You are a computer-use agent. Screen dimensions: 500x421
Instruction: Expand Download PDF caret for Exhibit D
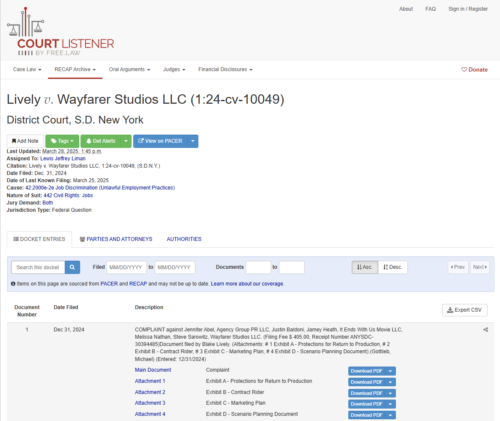point(390,415)
